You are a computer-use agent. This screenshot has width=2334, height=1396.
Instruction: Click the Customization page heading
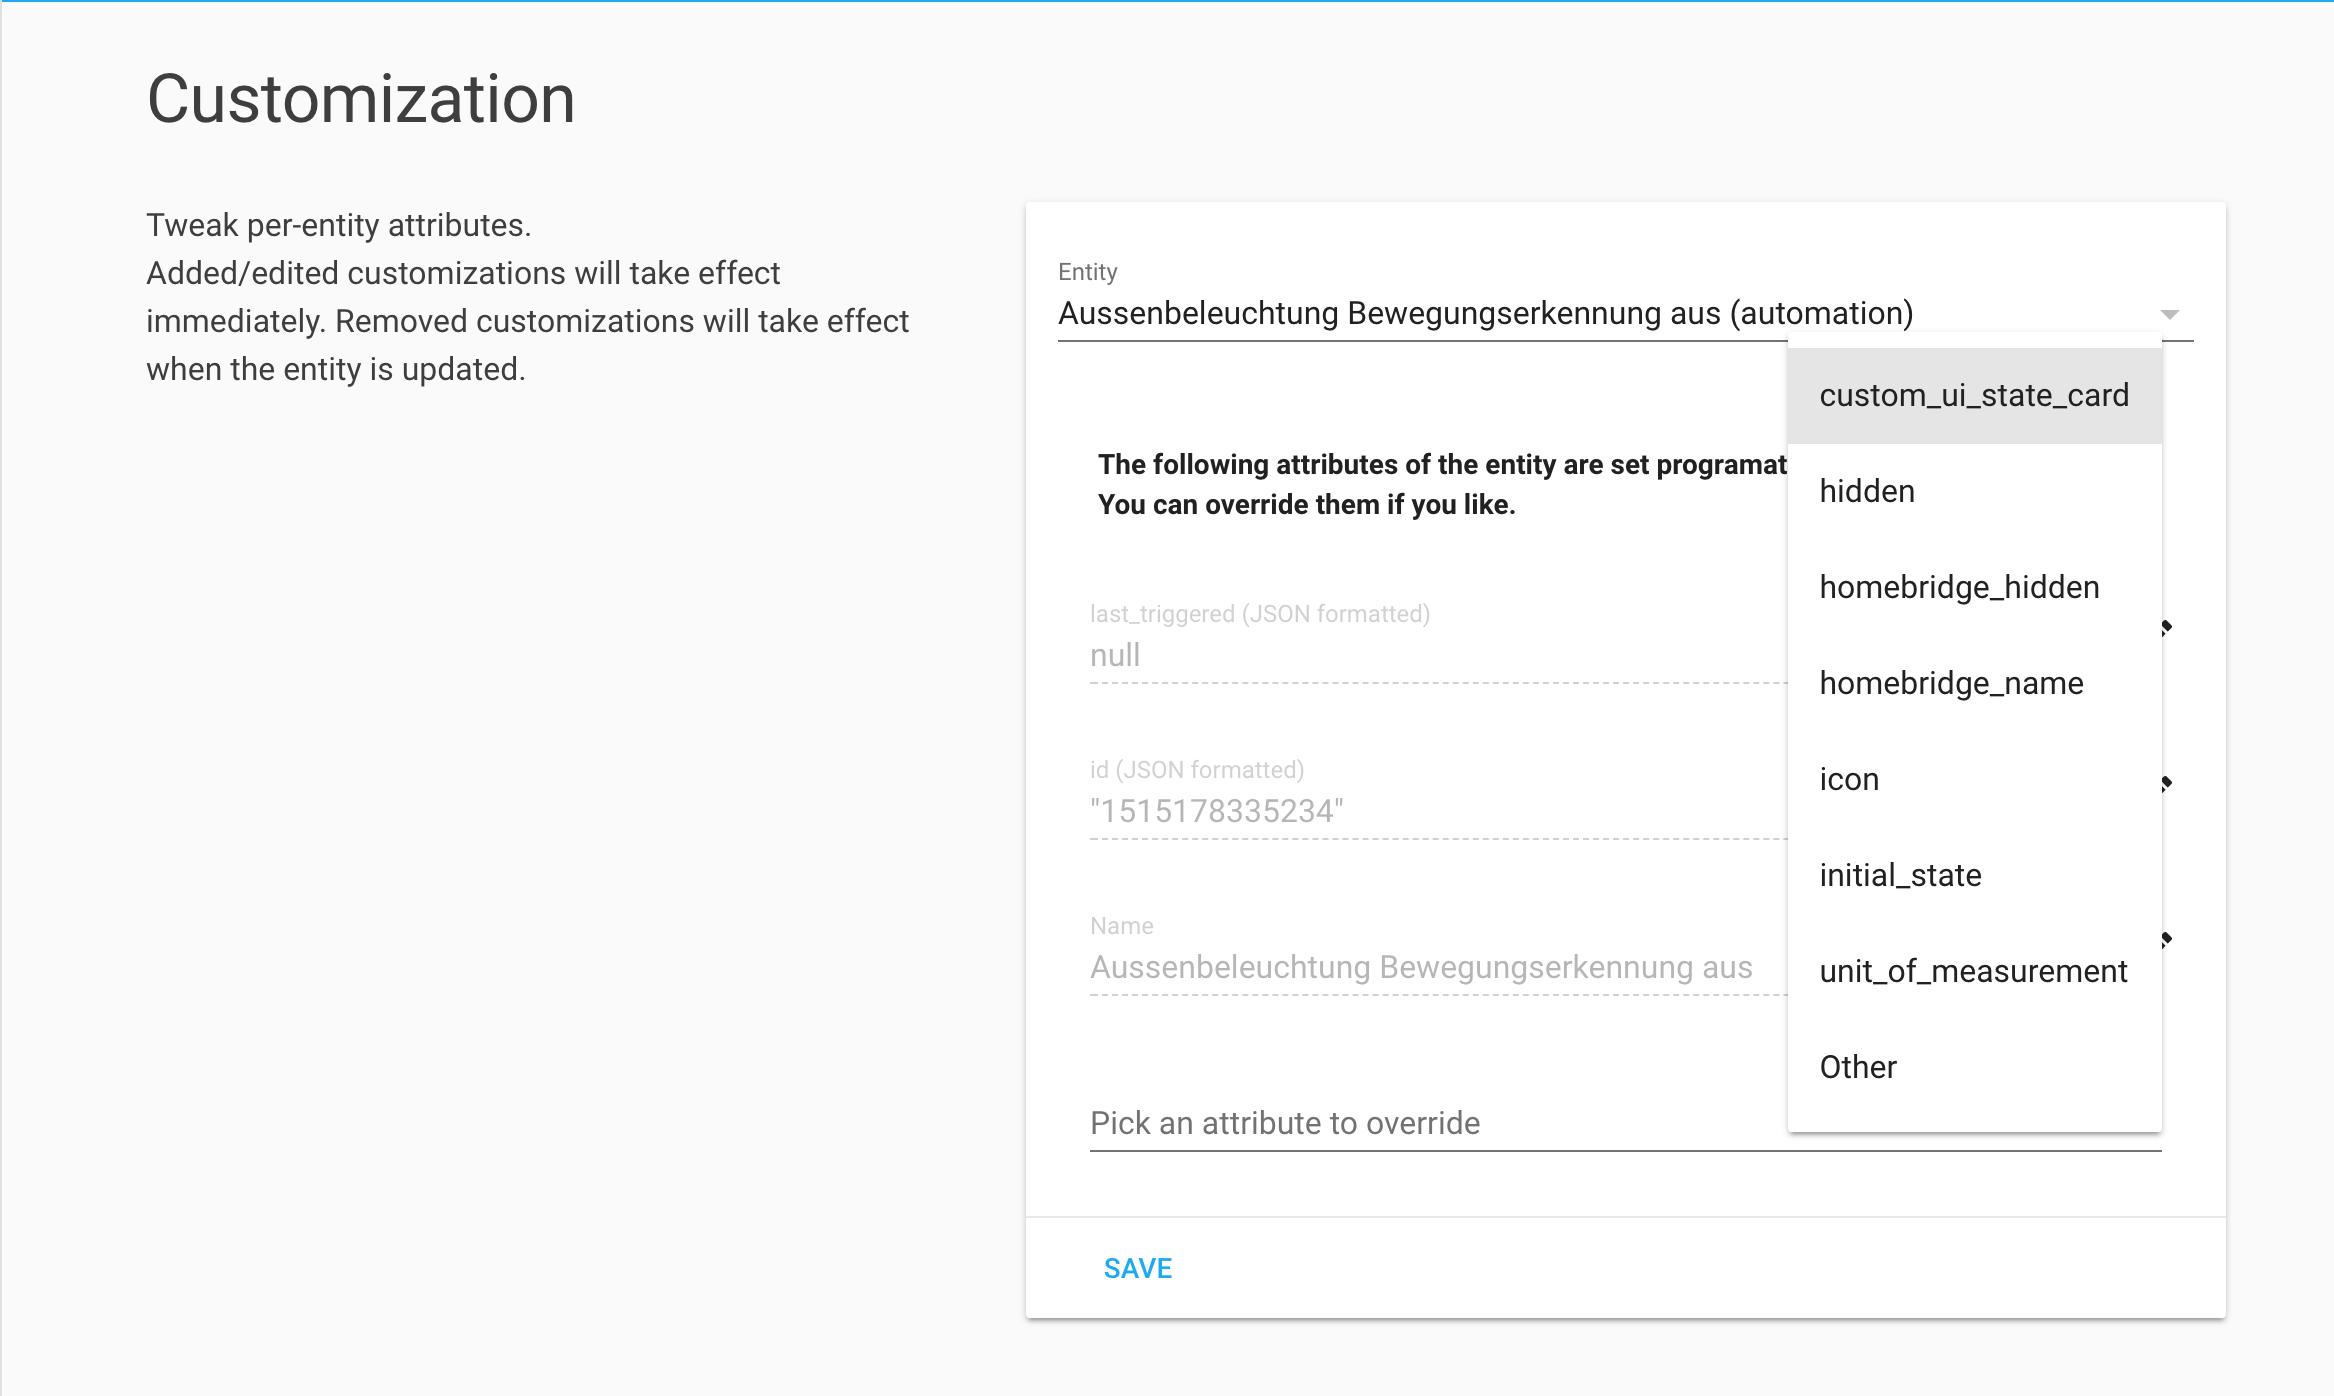click(361, 100)
